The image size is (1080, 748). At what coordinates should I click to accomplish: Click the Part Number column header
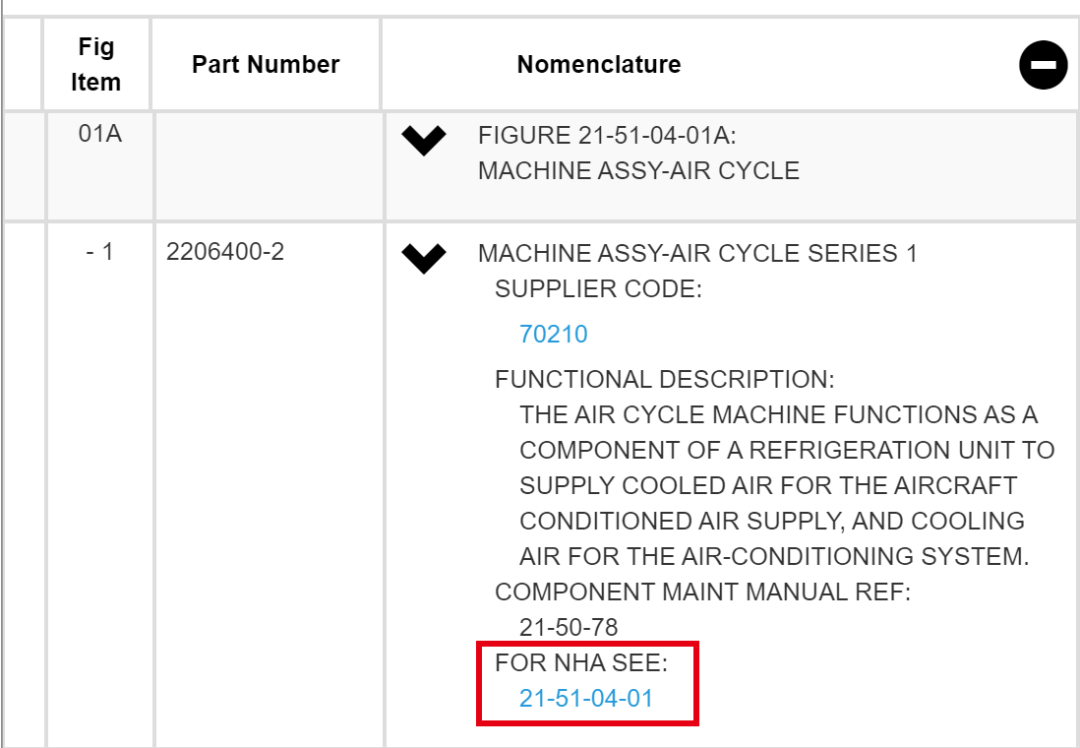[x=265, y=65]
